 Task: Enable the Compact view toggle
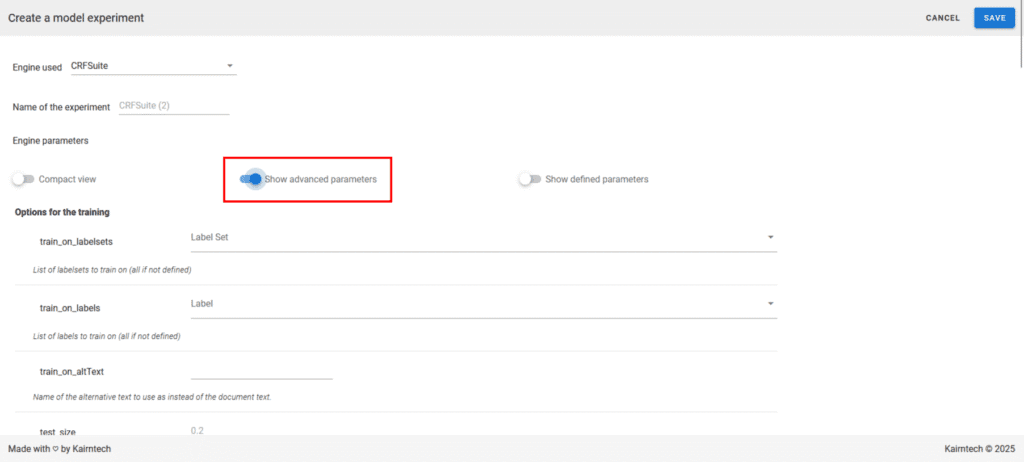pyautogui.click(x=23, y=179)
